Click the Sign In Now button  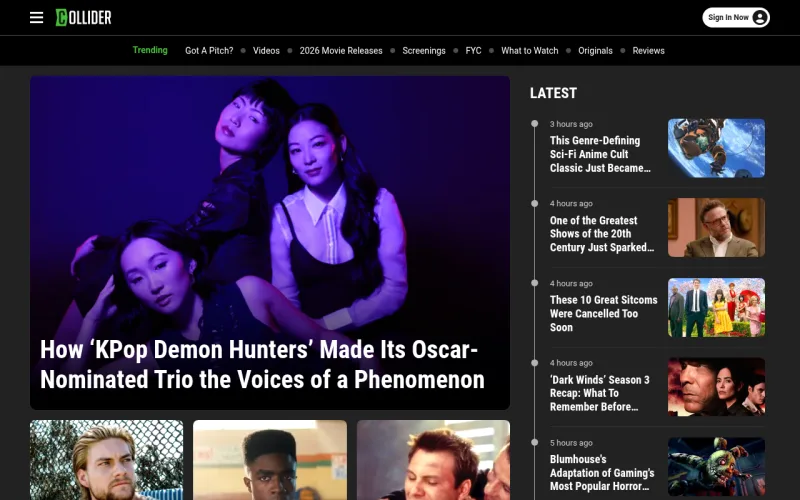pyautogui.click(x=736, y=17)
